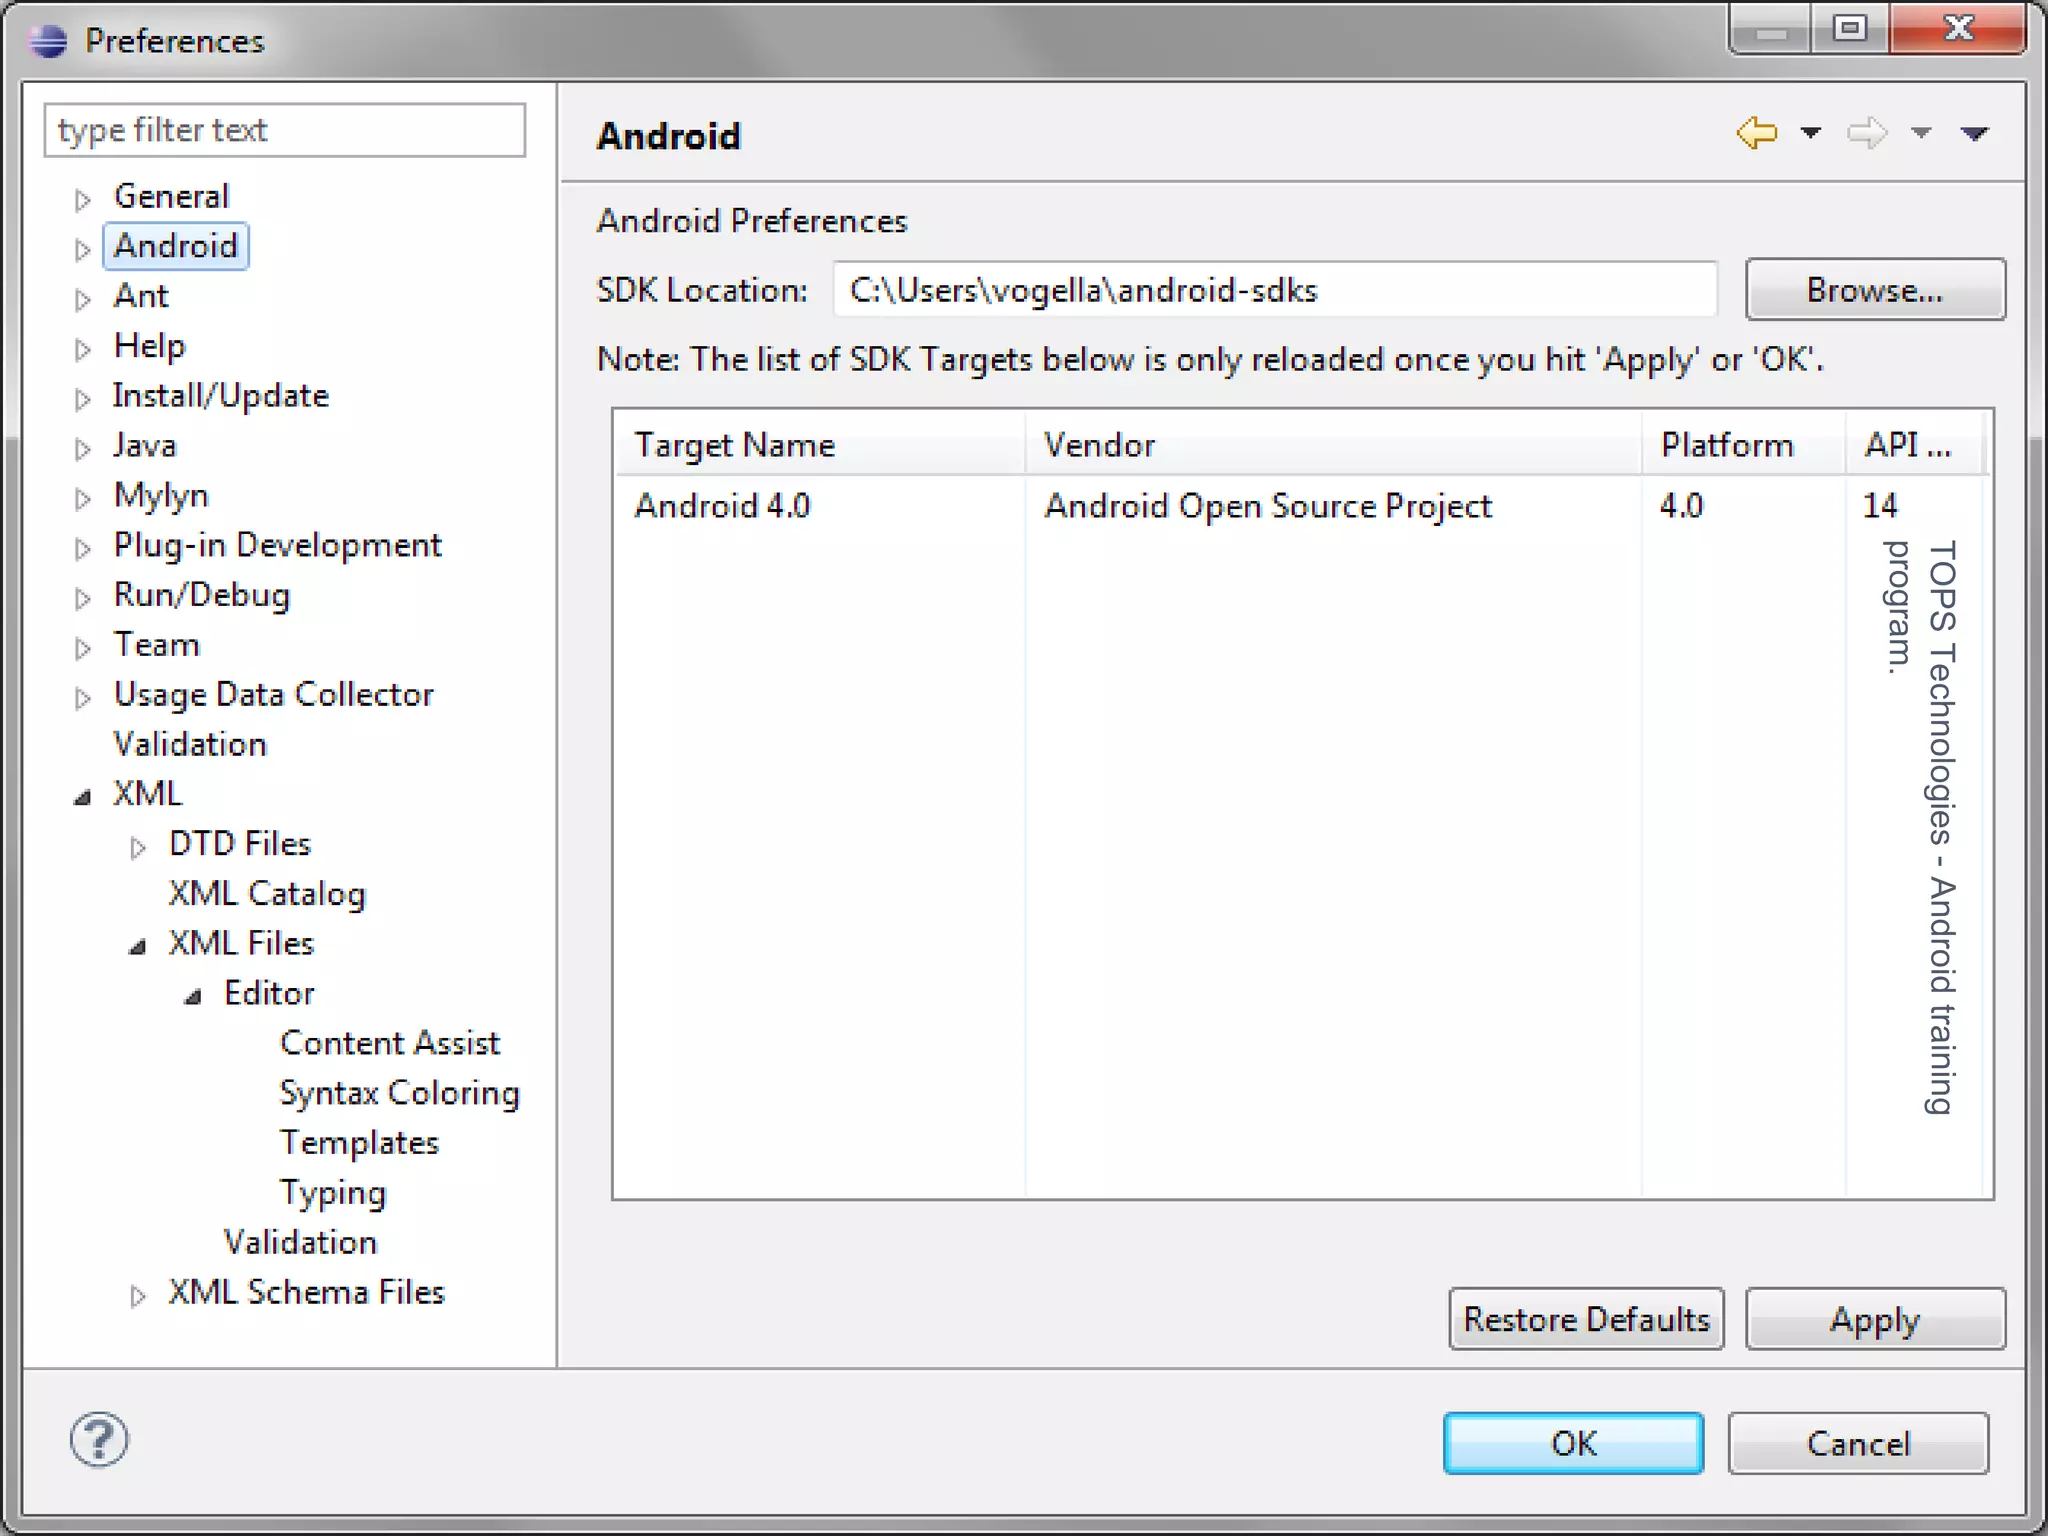Screen dimensions: 2048x1536
Task: Open the forward history dropdown arrow
Action: pyautogui.click(x=1920, y=132)
